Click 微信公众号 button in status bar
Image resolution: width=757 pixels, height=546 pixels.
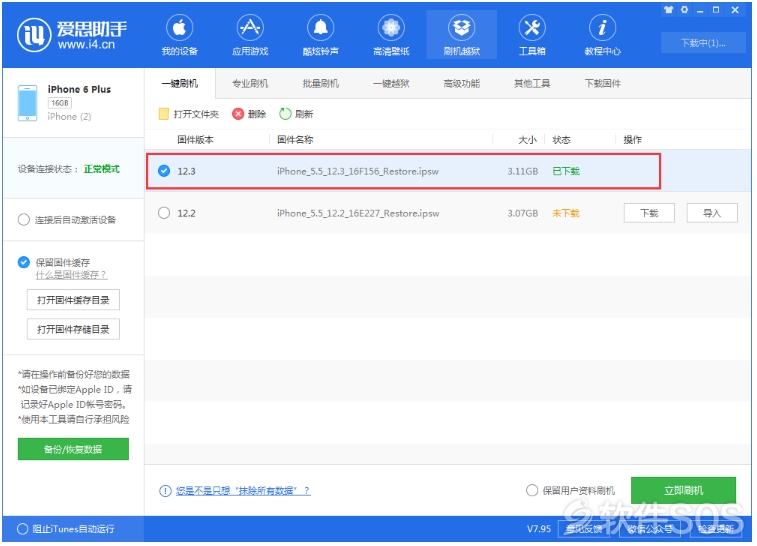point(650,530)
